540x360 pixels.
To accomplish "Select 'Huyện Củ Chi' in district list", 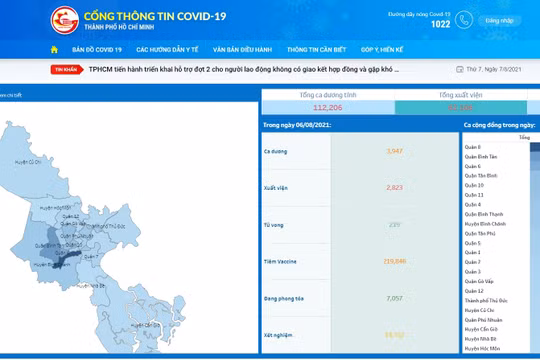I will pos(479,310).
